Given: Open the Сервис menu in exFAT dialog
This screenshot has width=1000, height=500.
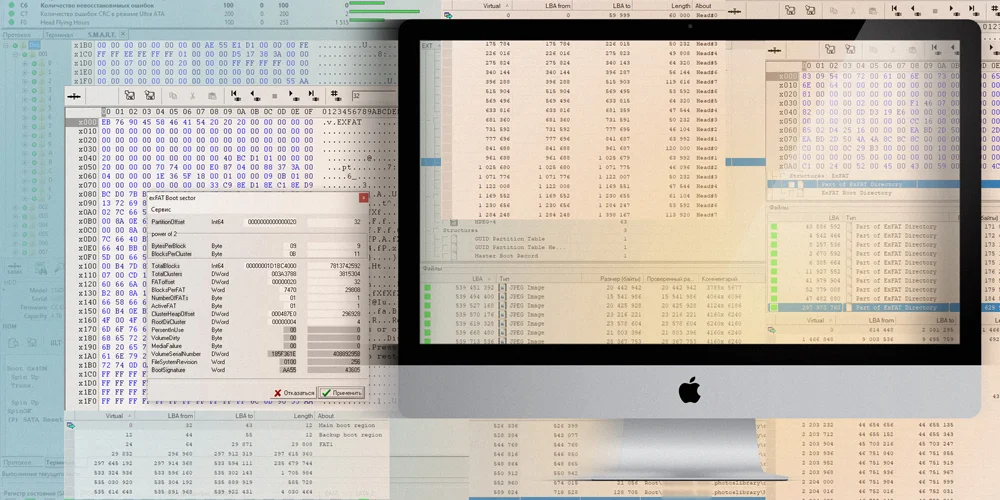Looking at the screenshot, I should [x=160, y=209].
